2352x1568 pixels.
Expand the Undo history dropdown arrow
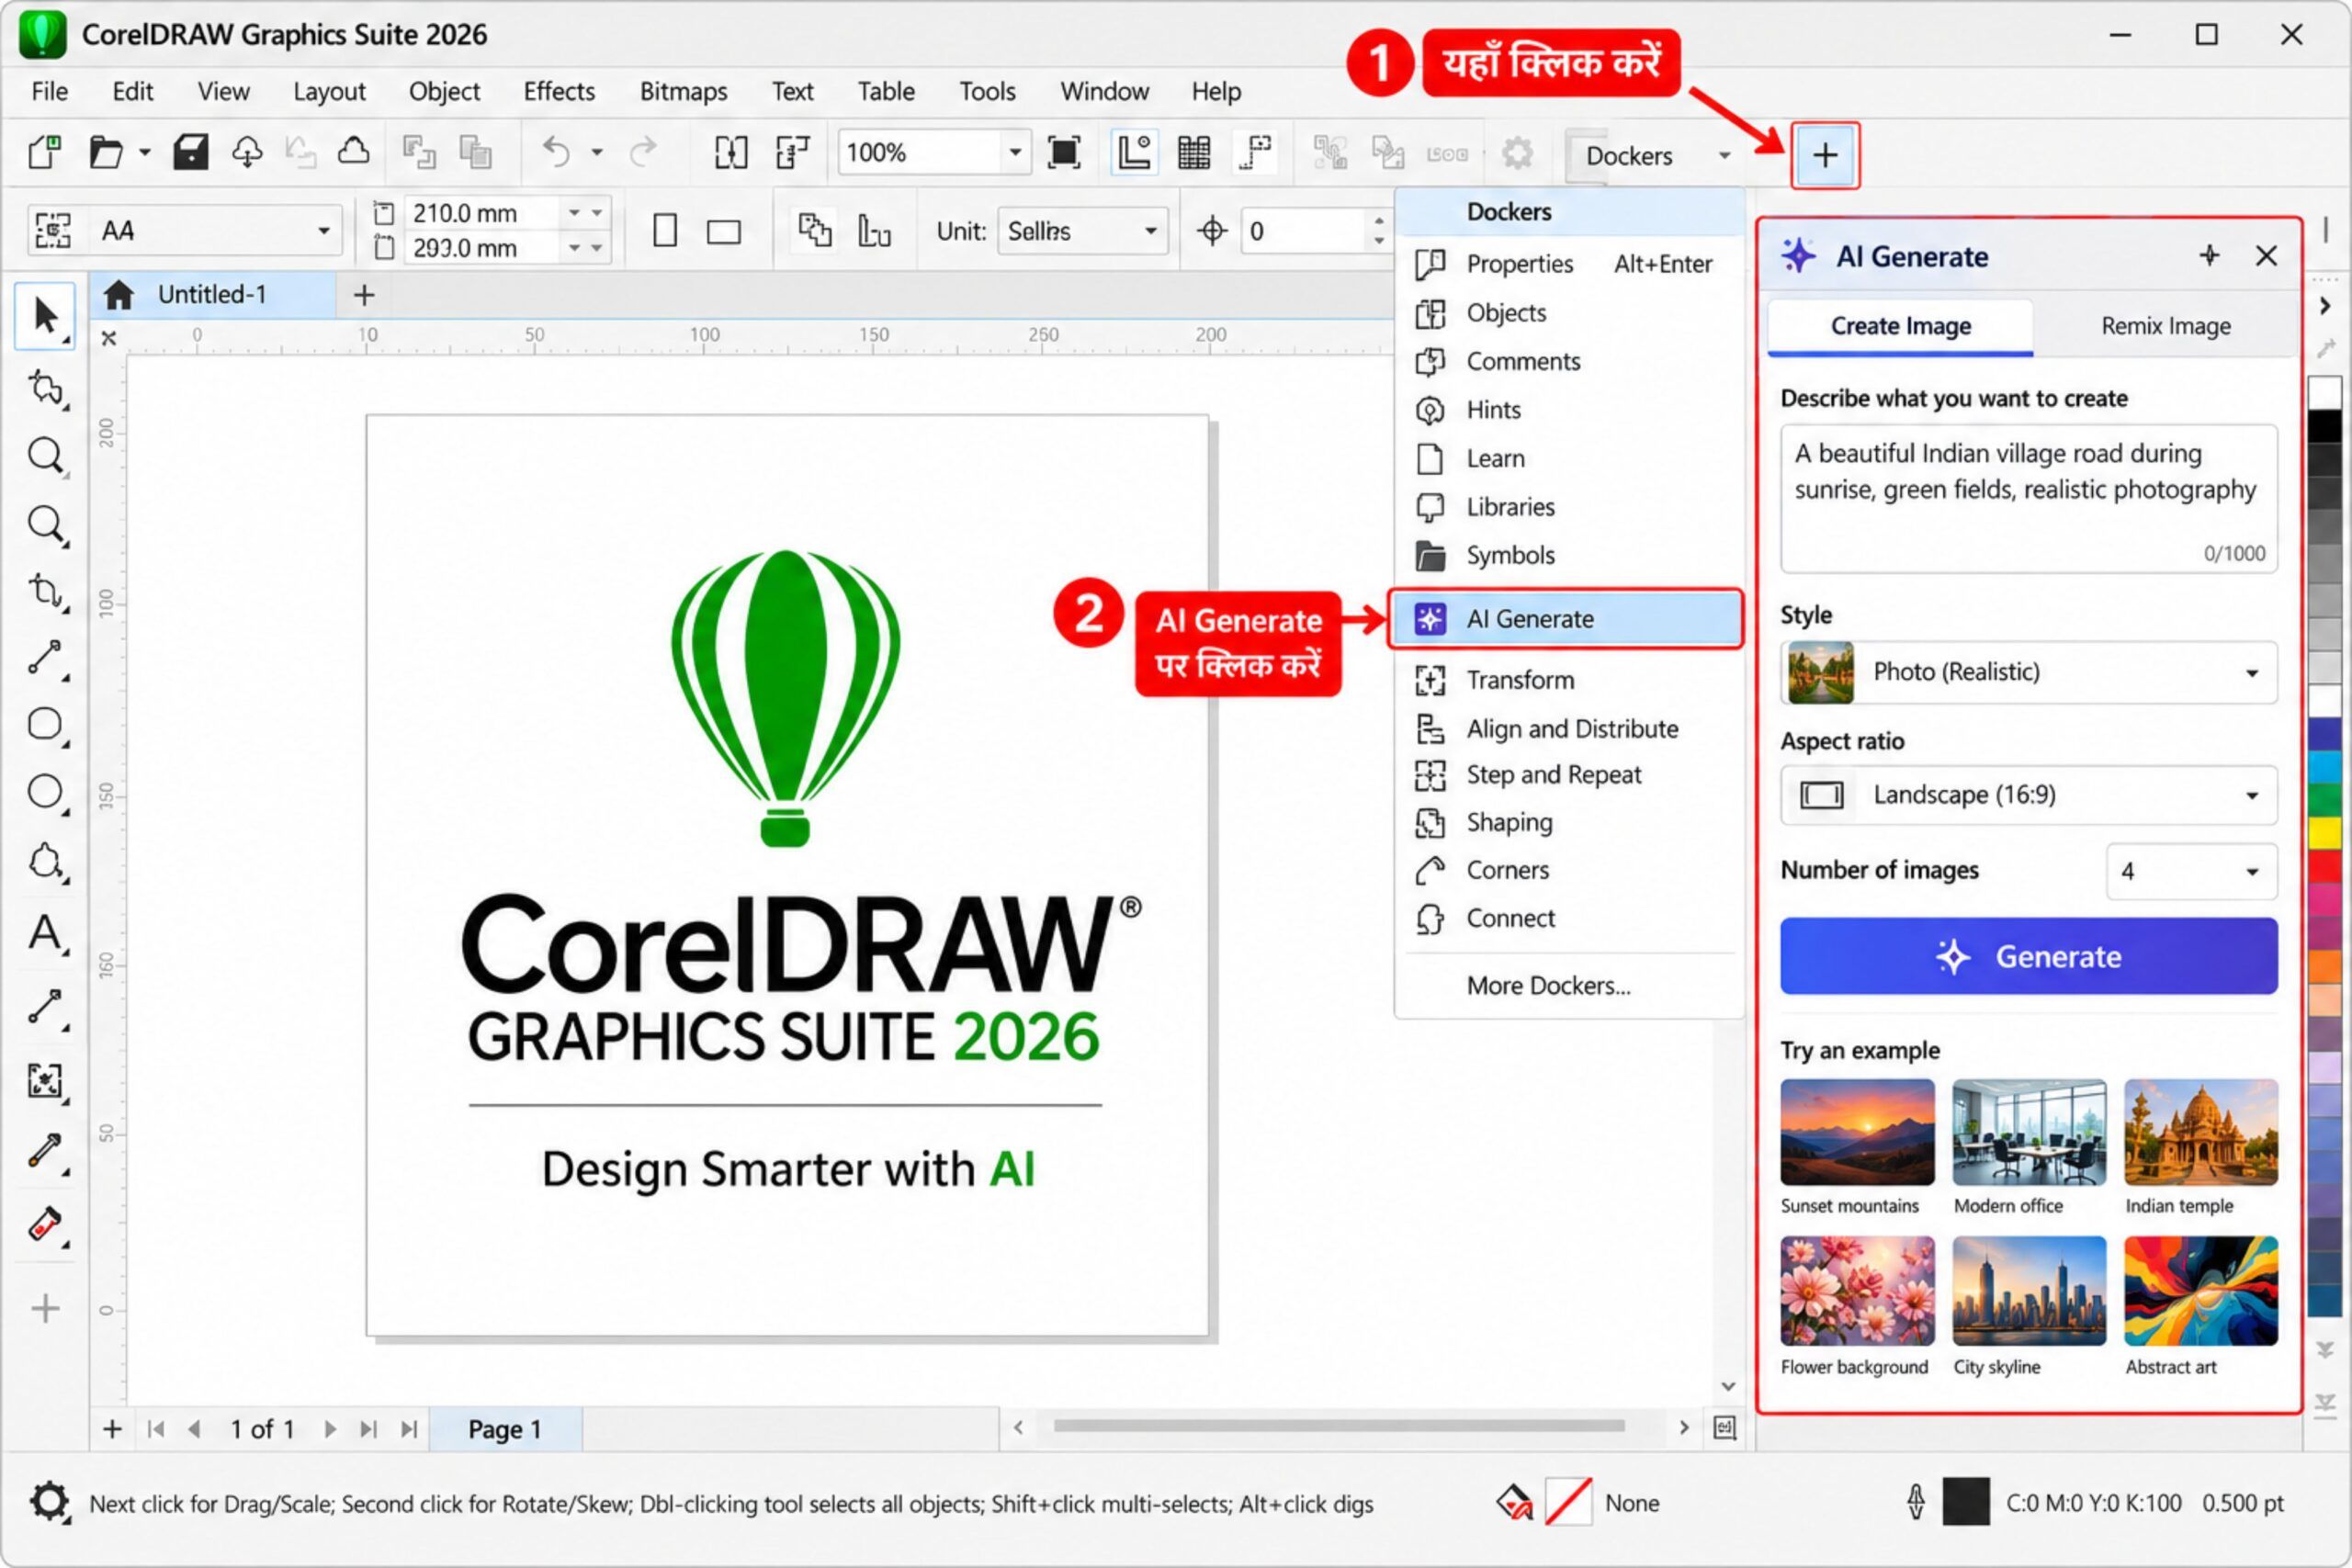pos(596,153)
